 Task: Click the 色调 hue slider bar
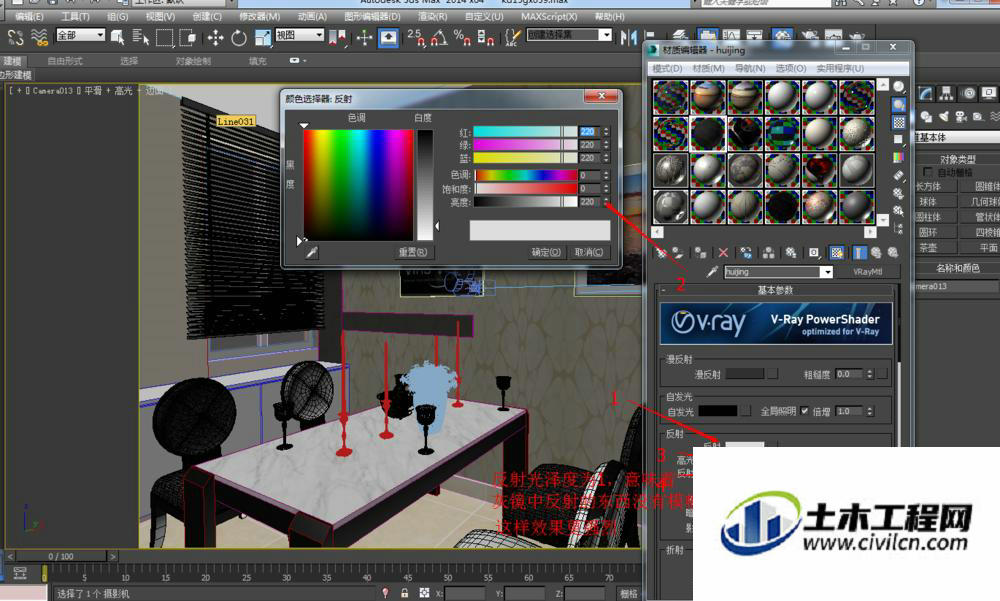(x=525, y=175)
